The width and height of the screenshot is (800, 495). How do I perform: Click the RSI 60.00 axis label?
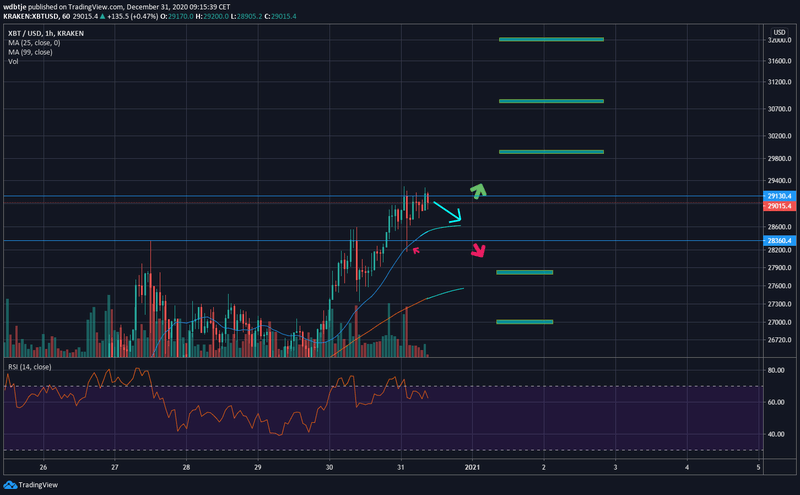point(776,402)
